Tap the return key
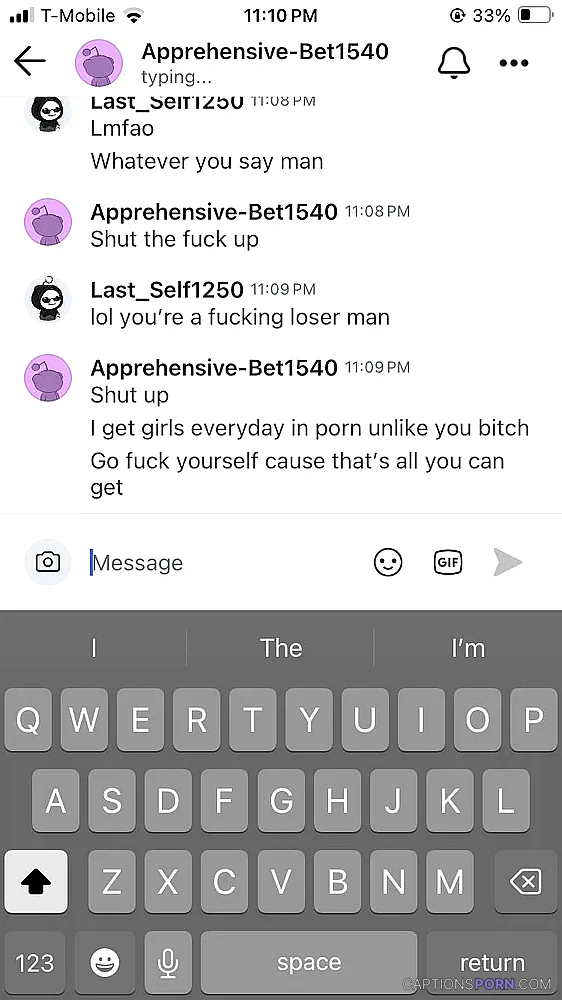This screenshot has width=562, height=1000. click(492, 962)
